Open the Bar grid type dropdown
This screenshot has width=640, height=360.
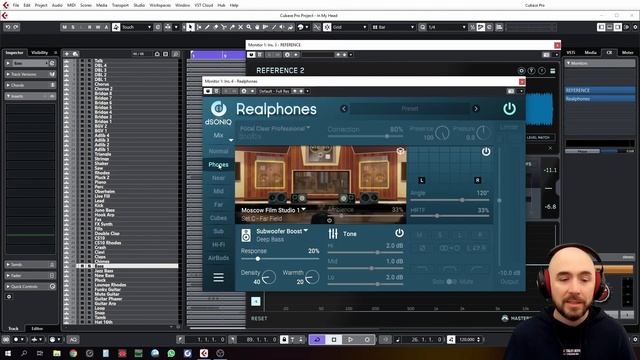pyautogui.click(x=393, y=27)
